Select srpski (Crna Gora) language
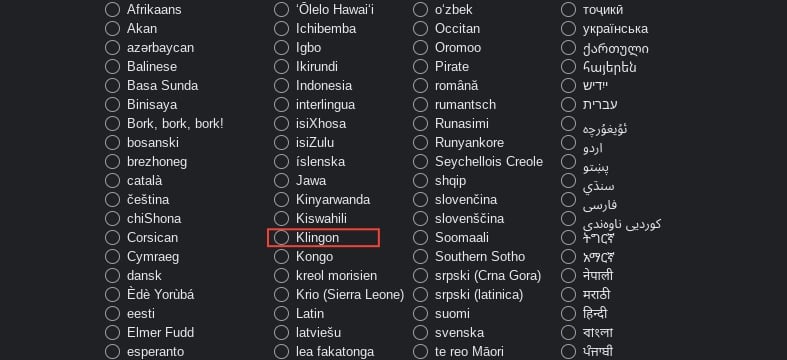 click(x=421, y=276)
